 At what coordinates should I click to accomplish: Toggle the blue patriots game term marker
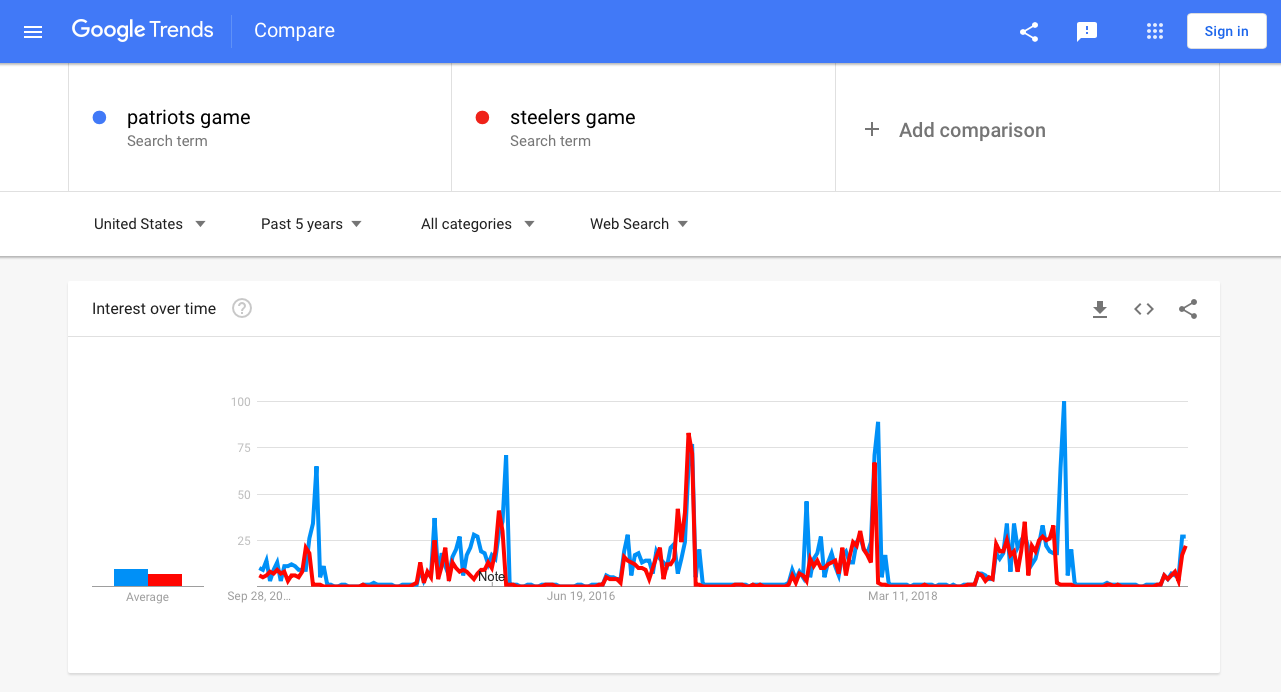[x=99, y=117]
